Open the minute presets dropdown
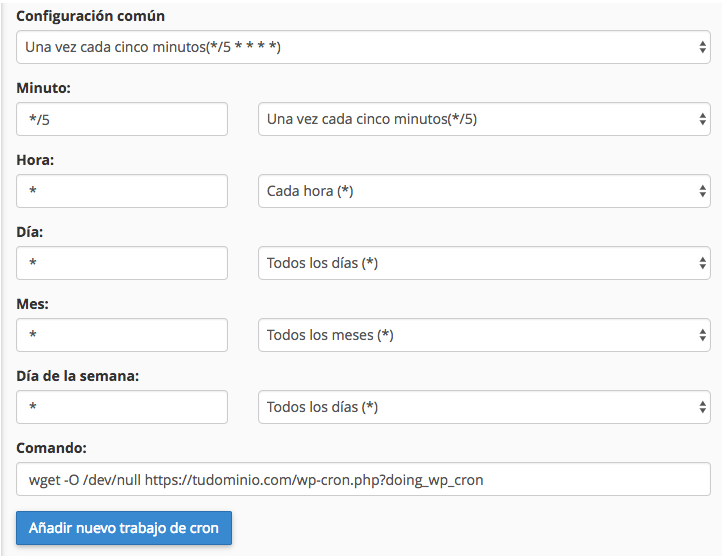The height and width of the screenshot is (556, 722). tap(484, 119)
